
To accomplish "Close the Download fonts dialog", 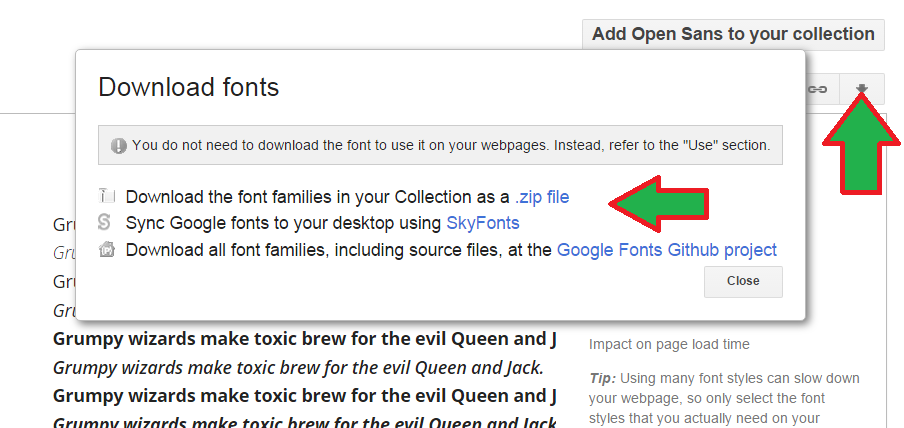I will tap(742, 281).
